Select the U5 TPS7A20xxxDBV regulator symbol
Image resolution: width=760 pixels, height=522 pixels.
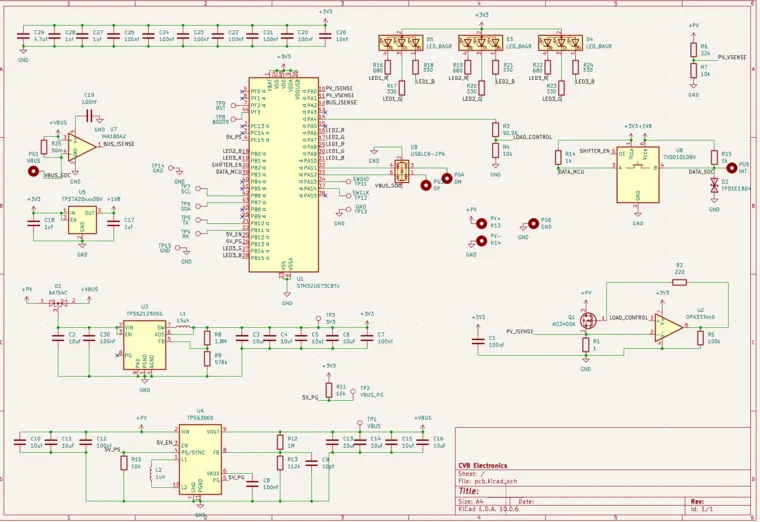click(82, 220)
